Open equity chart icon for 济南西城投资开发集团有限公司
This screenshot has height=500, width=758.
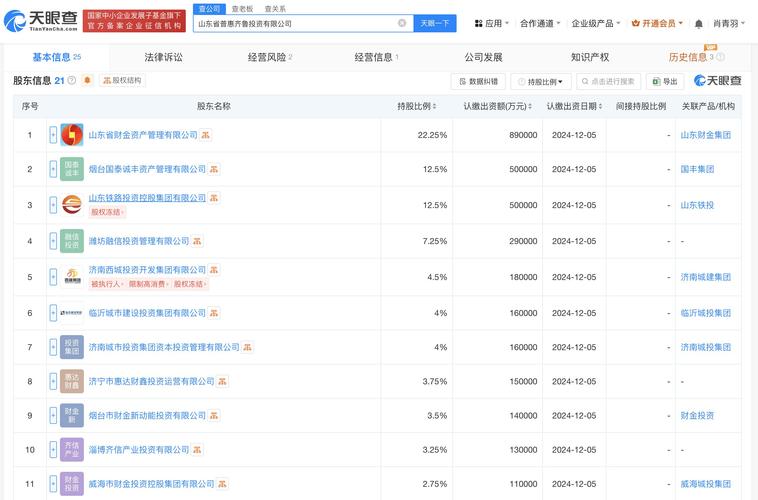pyautogui.click(x=214, y=270)
